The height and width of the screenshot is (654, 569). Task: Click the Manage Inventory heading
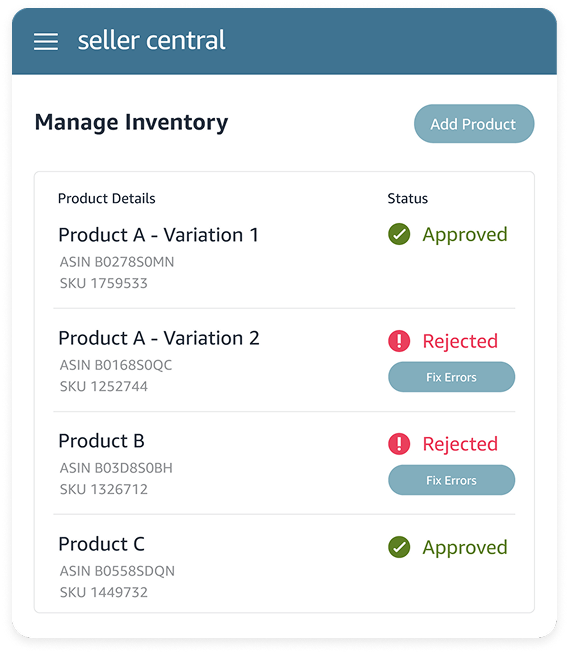[131, 123]
